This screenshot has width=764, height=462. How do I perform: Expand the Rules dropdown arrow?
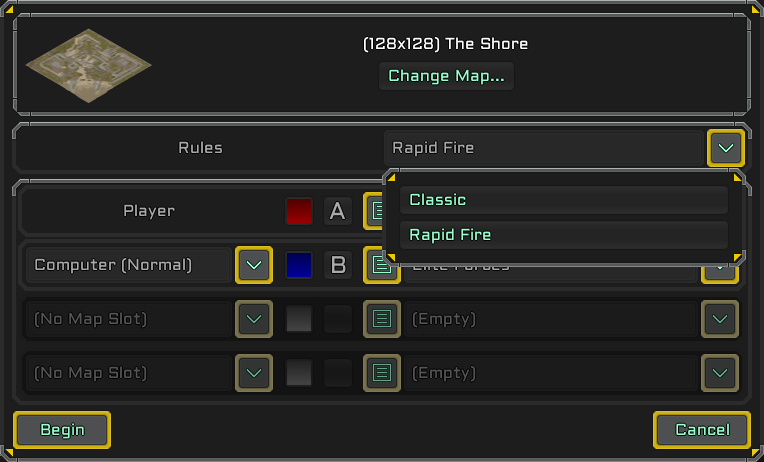725,148
